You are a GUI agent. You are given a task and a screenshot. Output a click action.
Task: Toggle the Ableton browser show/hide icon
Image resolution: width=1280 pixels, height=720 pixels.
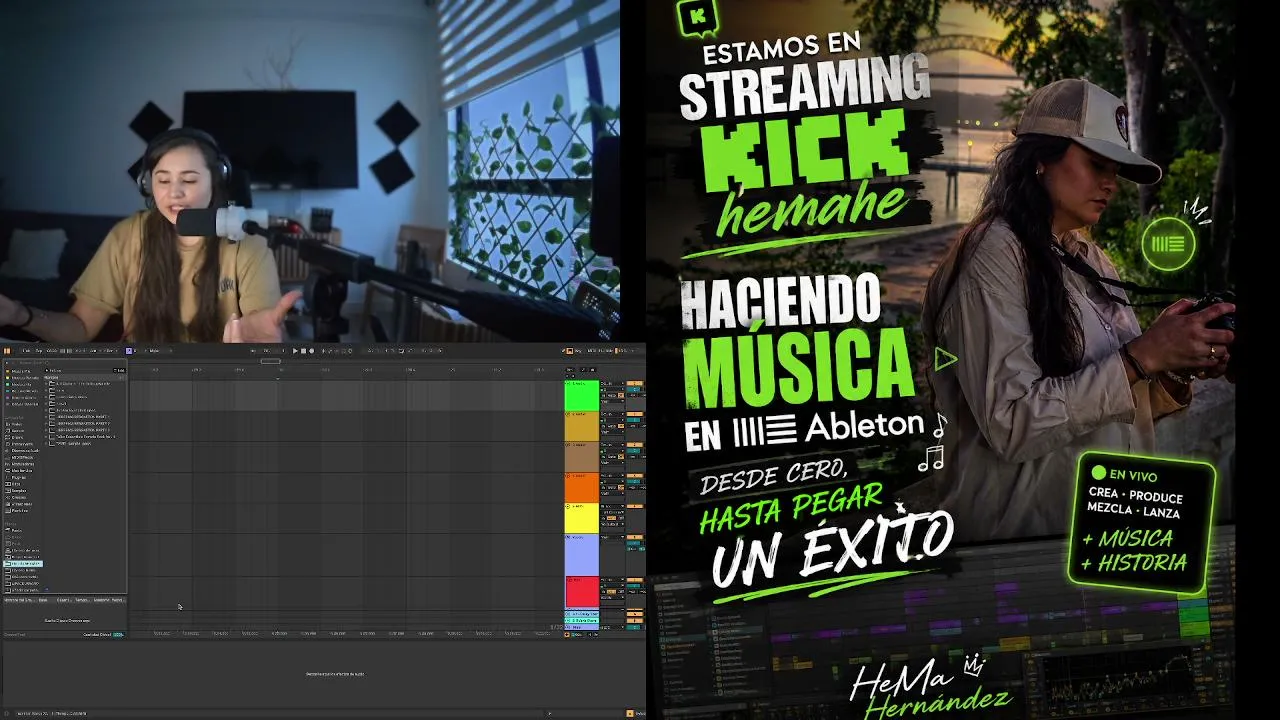pos(7,351)
